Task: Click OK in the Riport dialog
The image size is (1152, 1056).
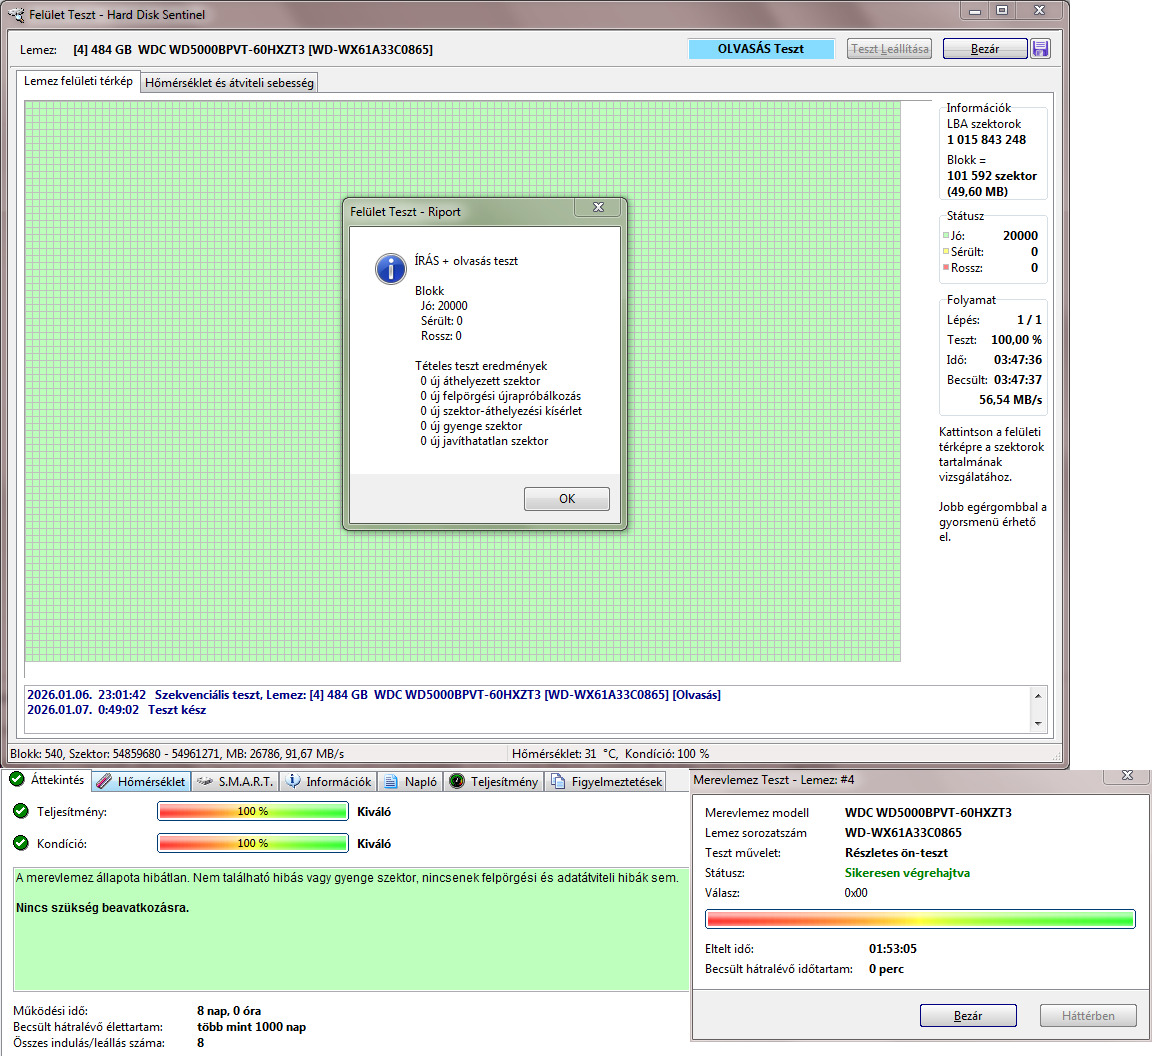Action: (566, 498)
